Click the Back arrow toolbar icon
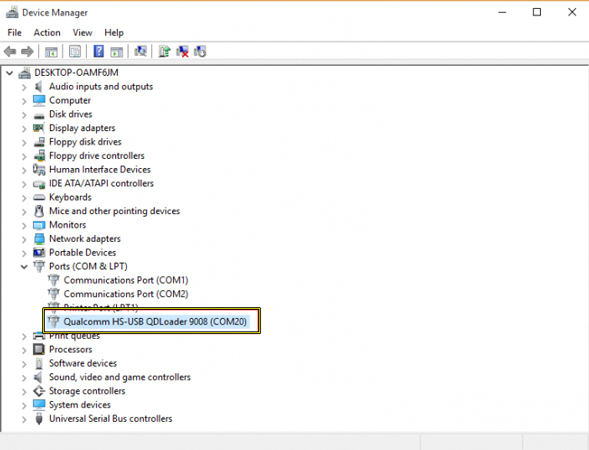589x450 pixels. coord(10,51)
